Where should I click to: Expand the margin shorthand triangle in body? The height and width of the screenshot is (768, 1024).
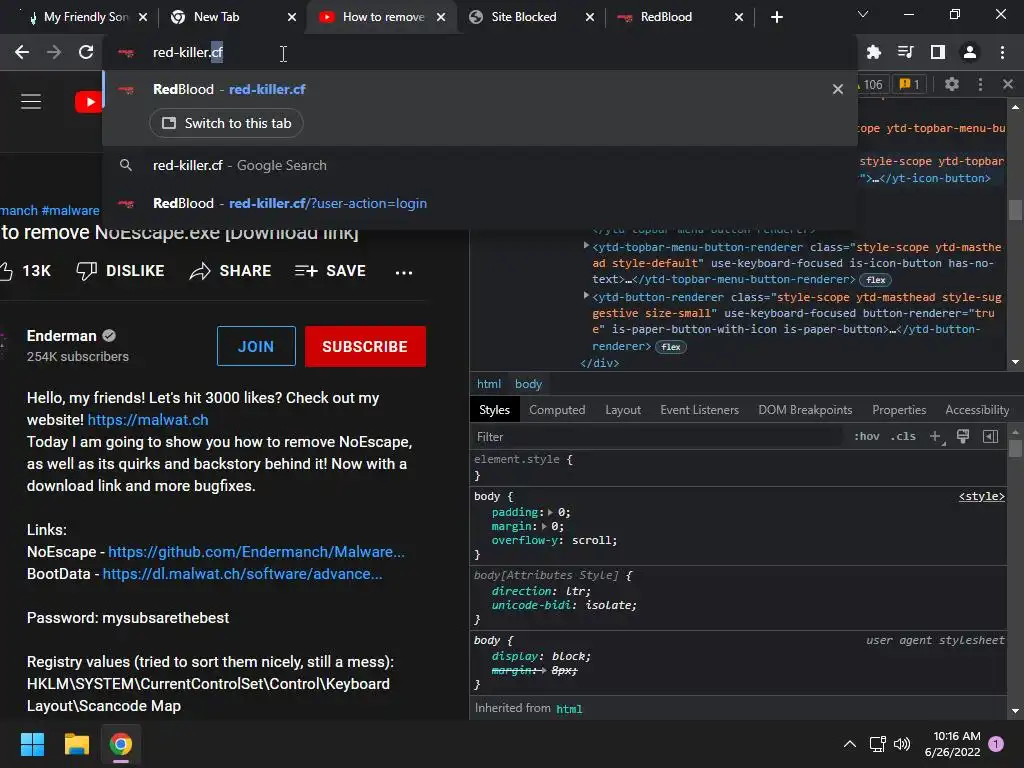pyautogui.click(x=544, y=526)
